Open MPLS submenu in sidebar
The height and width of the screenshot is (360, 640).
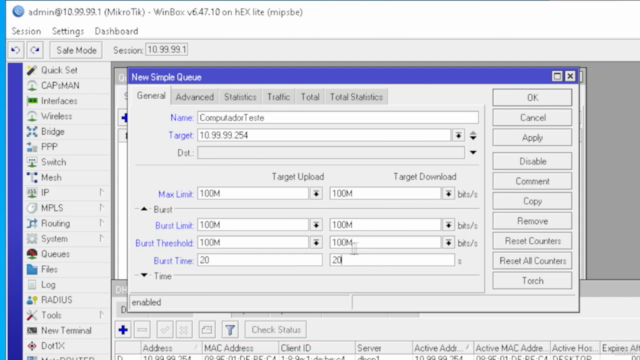(52, 208)
